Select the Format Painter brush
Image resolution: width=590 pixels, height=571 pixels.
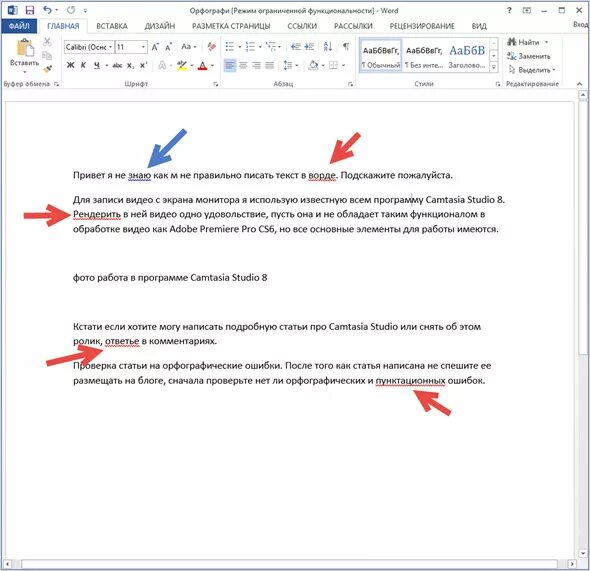(x=47, y=69)
